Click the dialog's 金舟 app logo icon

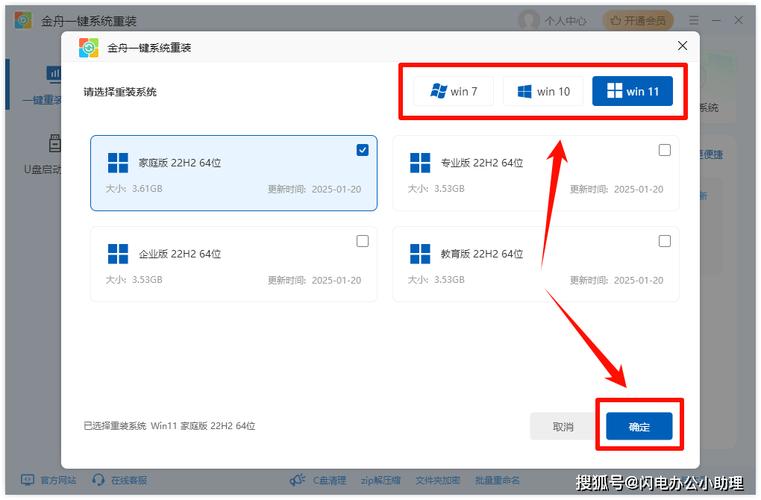tap(89, 47)
